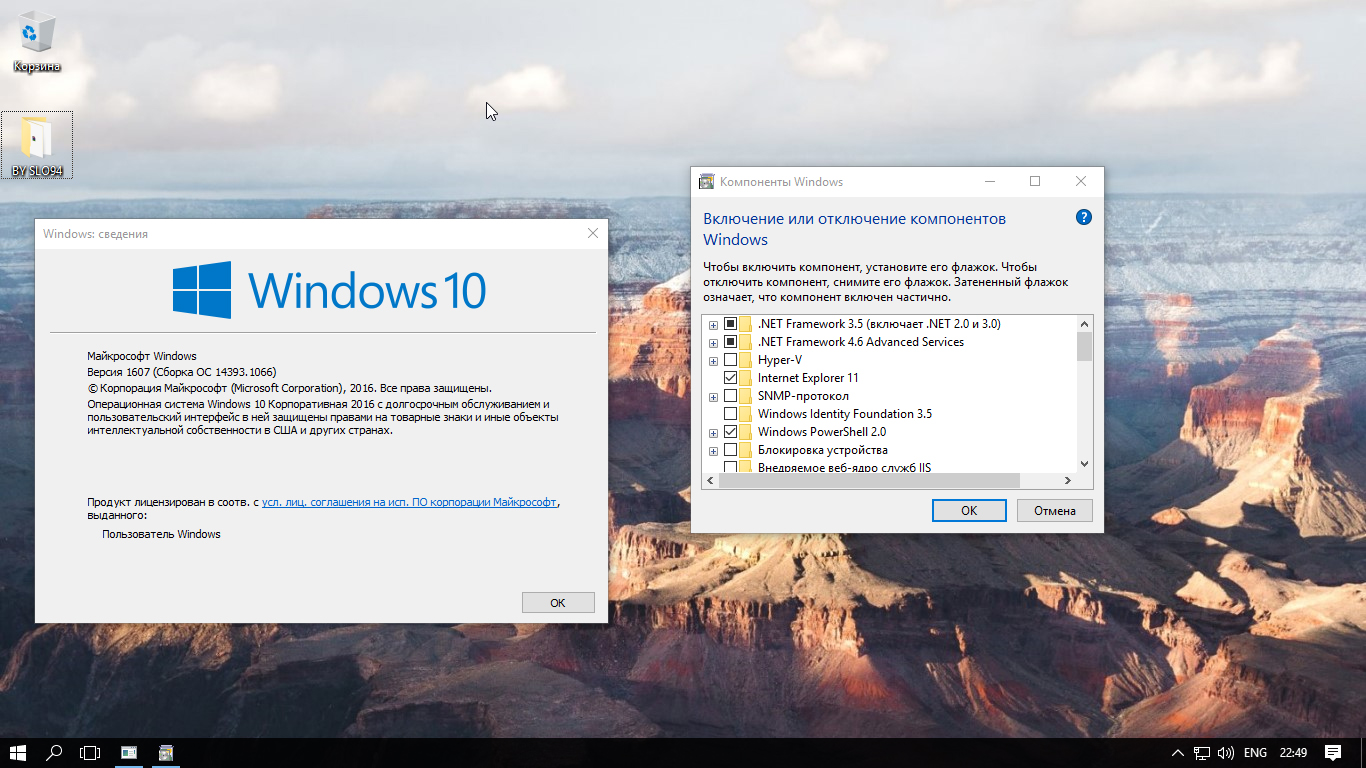
Task: Enable the Hyper-V checkbox
Action: click(x=730, y=360)
